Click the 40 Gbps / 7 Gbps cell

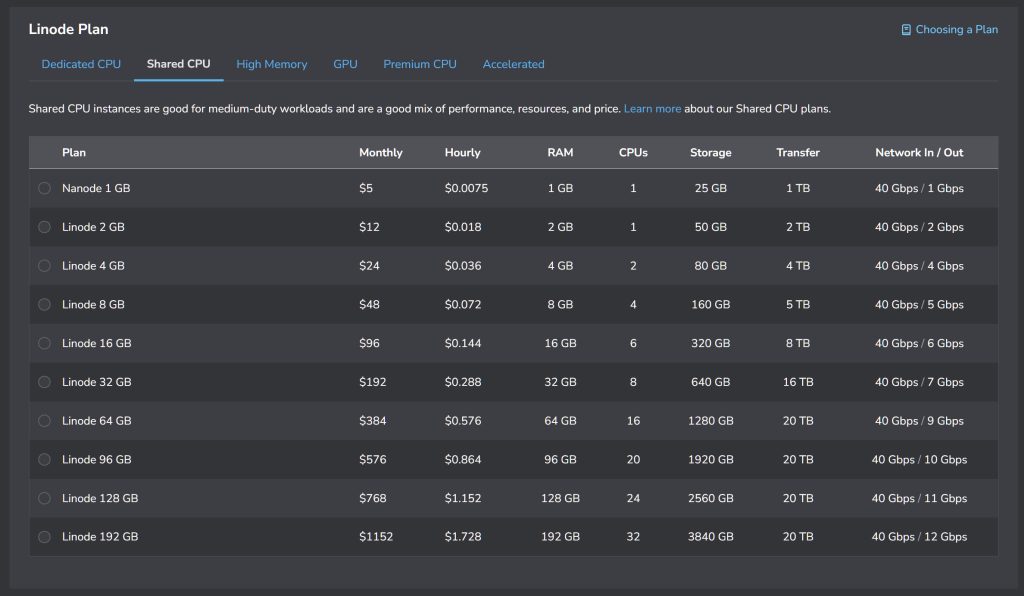tap(919, 382)
